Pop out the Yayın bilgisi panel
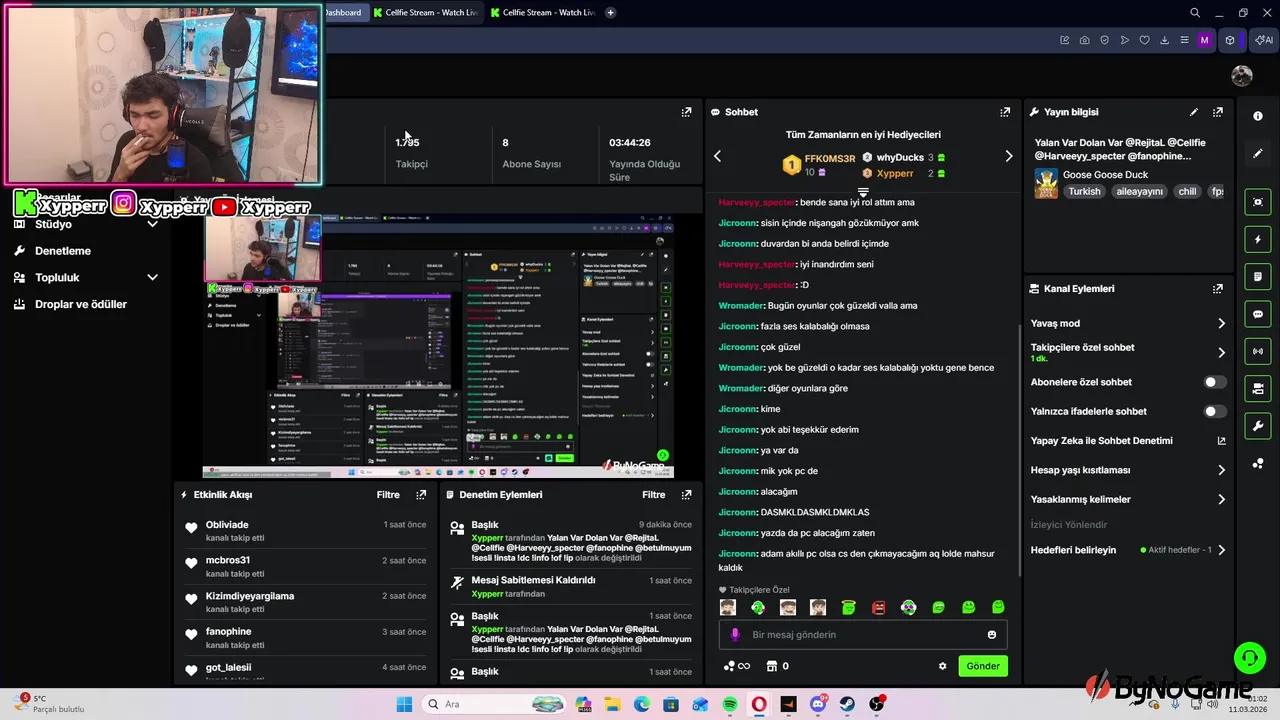Screen dimensions: 1280x720 point(1217,112)
